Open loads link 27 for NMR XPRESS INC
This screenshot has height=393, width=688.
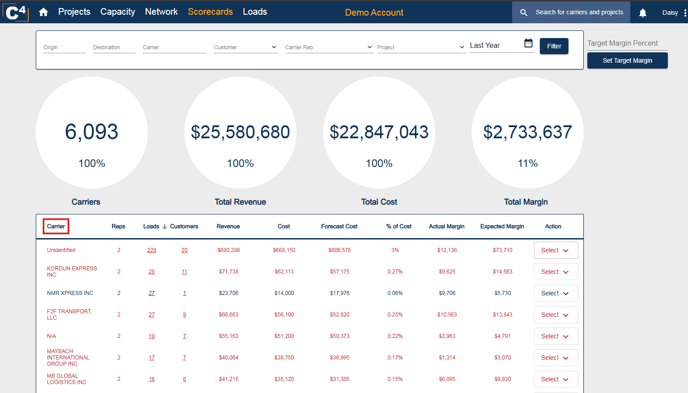[x=151, y=293]
